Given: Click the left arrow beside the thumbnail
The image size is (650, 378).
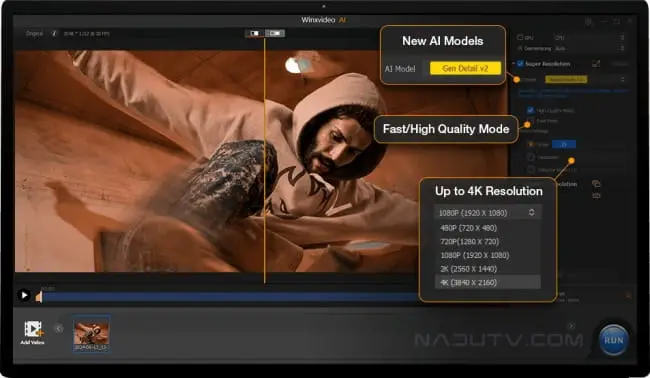Looking at the screenshot, I should click(x=58, y=329).
